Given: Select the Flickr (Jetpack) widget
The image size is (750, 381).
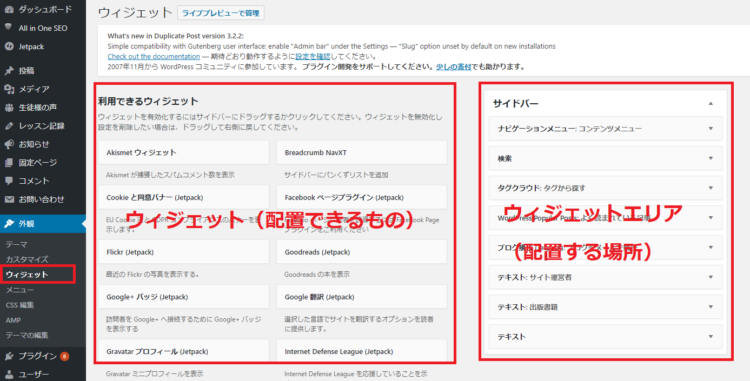Looking at the screenshot, I should coord(183,251).
